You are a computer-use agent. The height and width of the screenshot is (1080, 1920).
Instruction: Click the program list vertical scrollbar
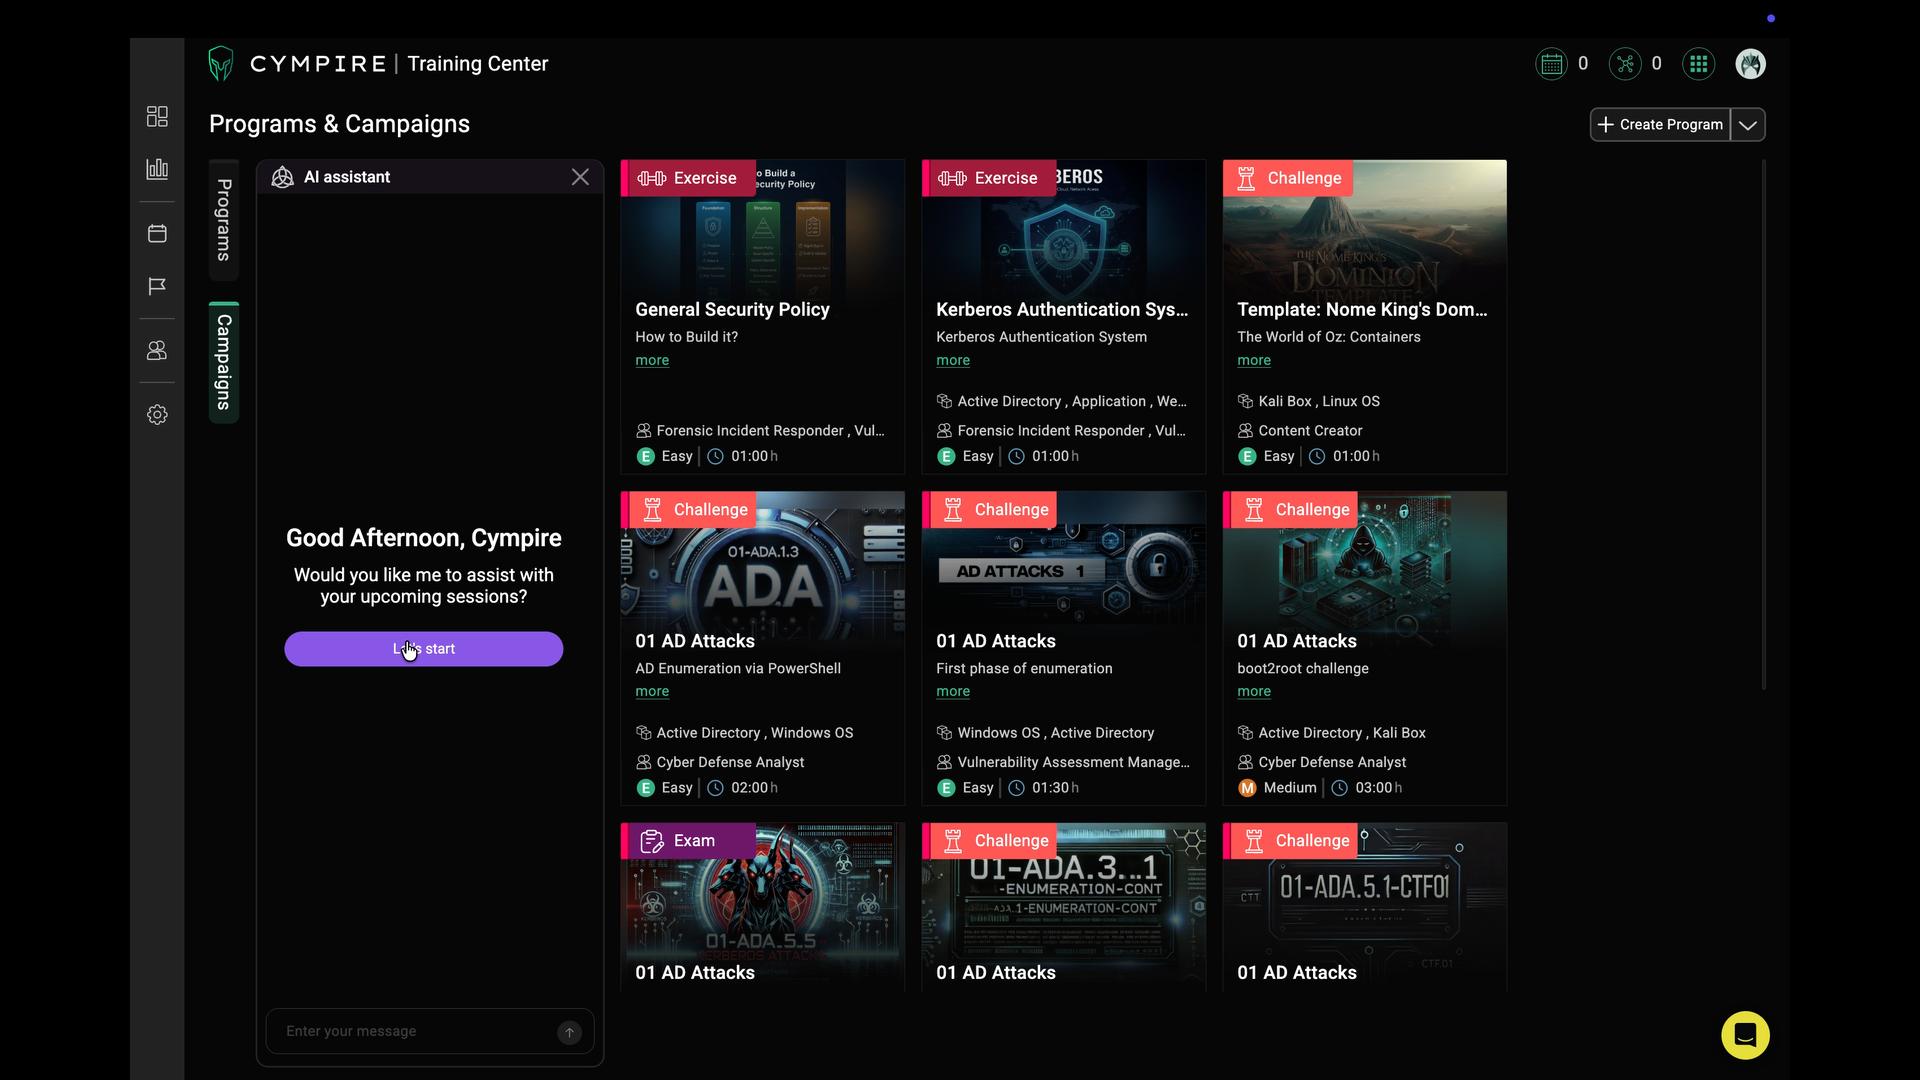coord(1763,425)
